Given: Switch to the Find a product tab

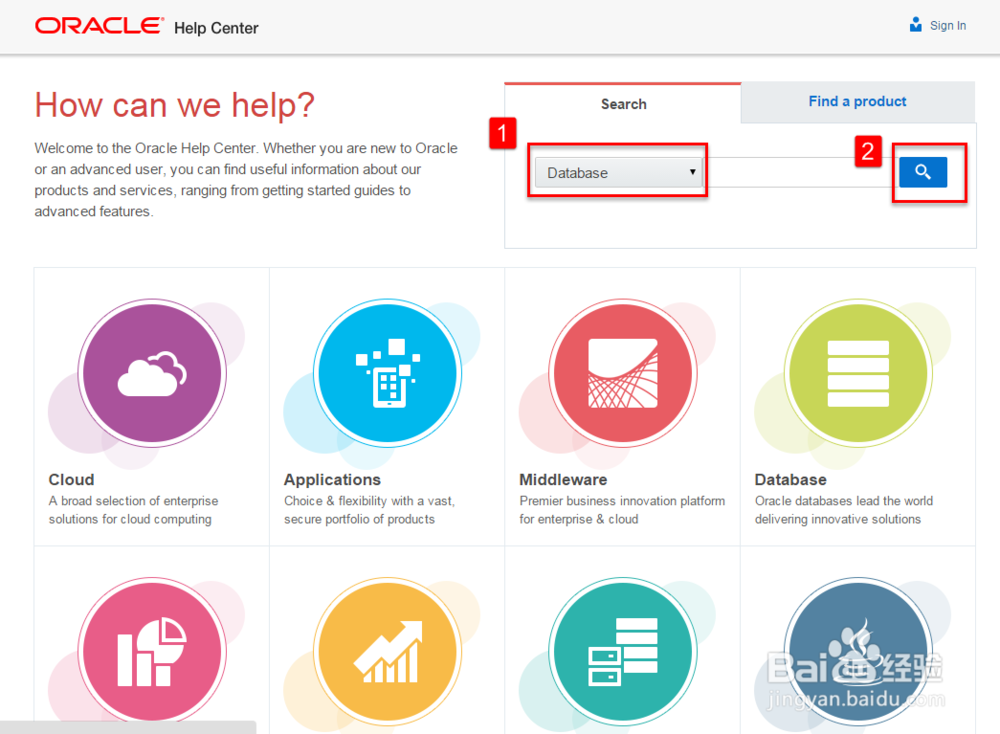Looking at the screenshot, I should (857, 101).
